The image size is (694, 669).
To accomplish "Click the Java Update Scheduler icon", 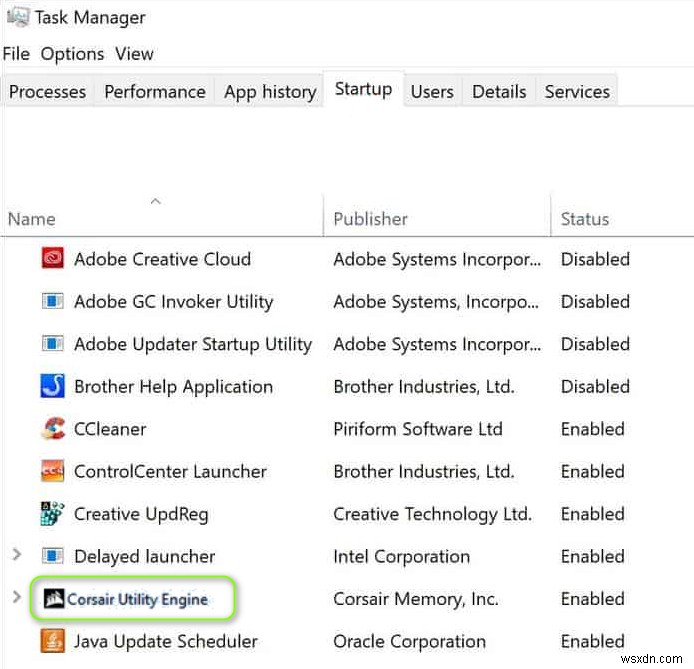I will point(52,641).
